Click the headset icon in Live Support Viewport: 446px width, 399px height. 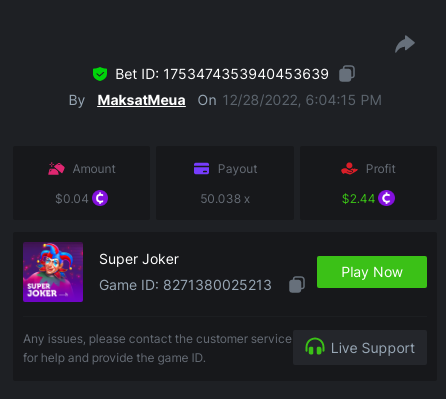(x=315, y=347)
